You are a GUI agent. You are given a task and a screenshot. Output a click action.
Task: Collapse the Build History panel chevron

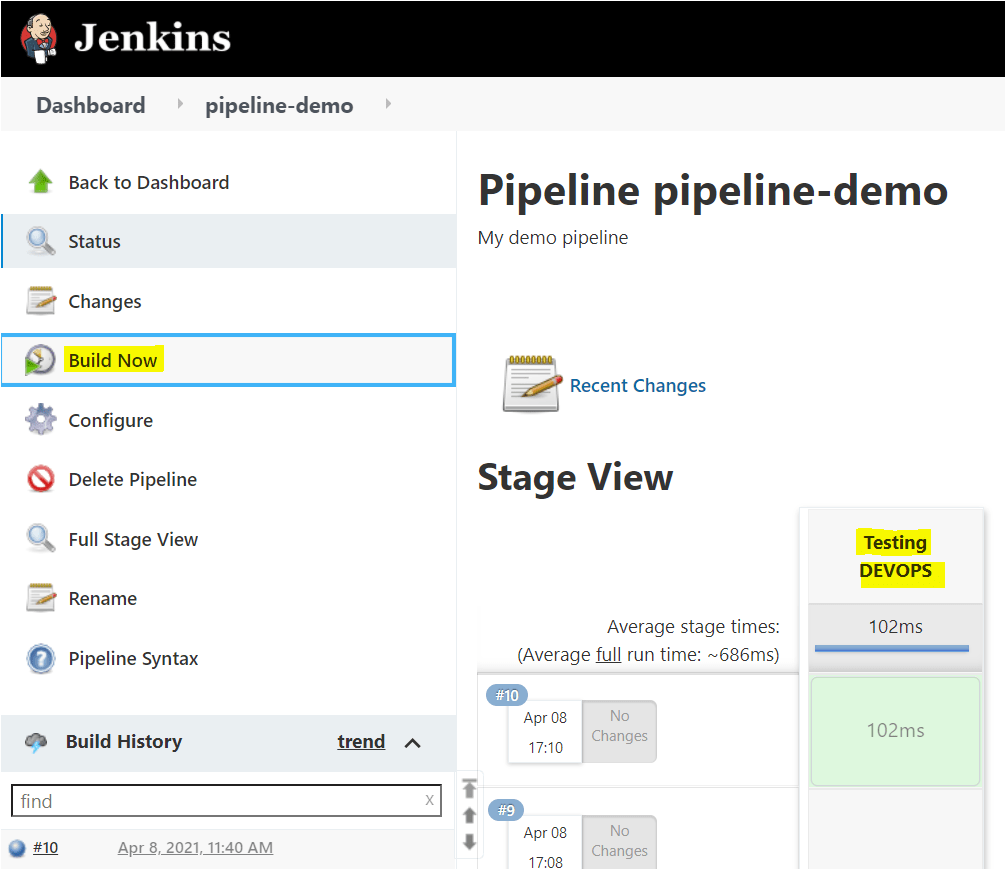point(413,743)
